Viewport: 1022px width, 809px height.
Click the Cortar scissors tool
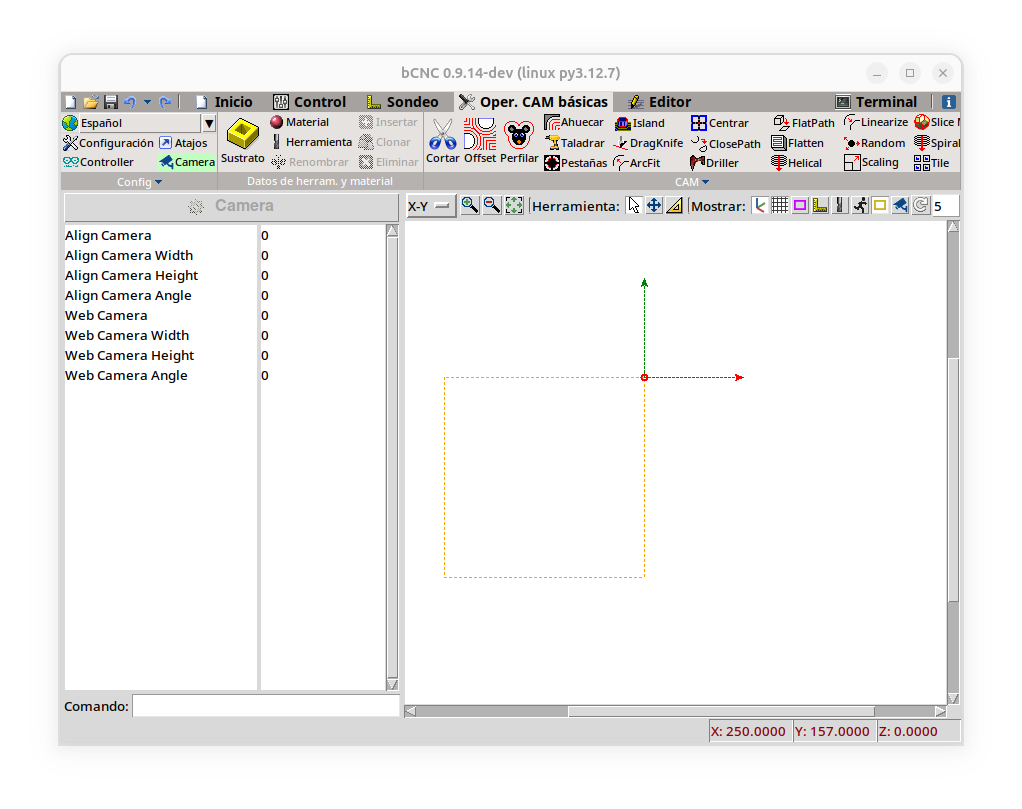coord(443,141)
